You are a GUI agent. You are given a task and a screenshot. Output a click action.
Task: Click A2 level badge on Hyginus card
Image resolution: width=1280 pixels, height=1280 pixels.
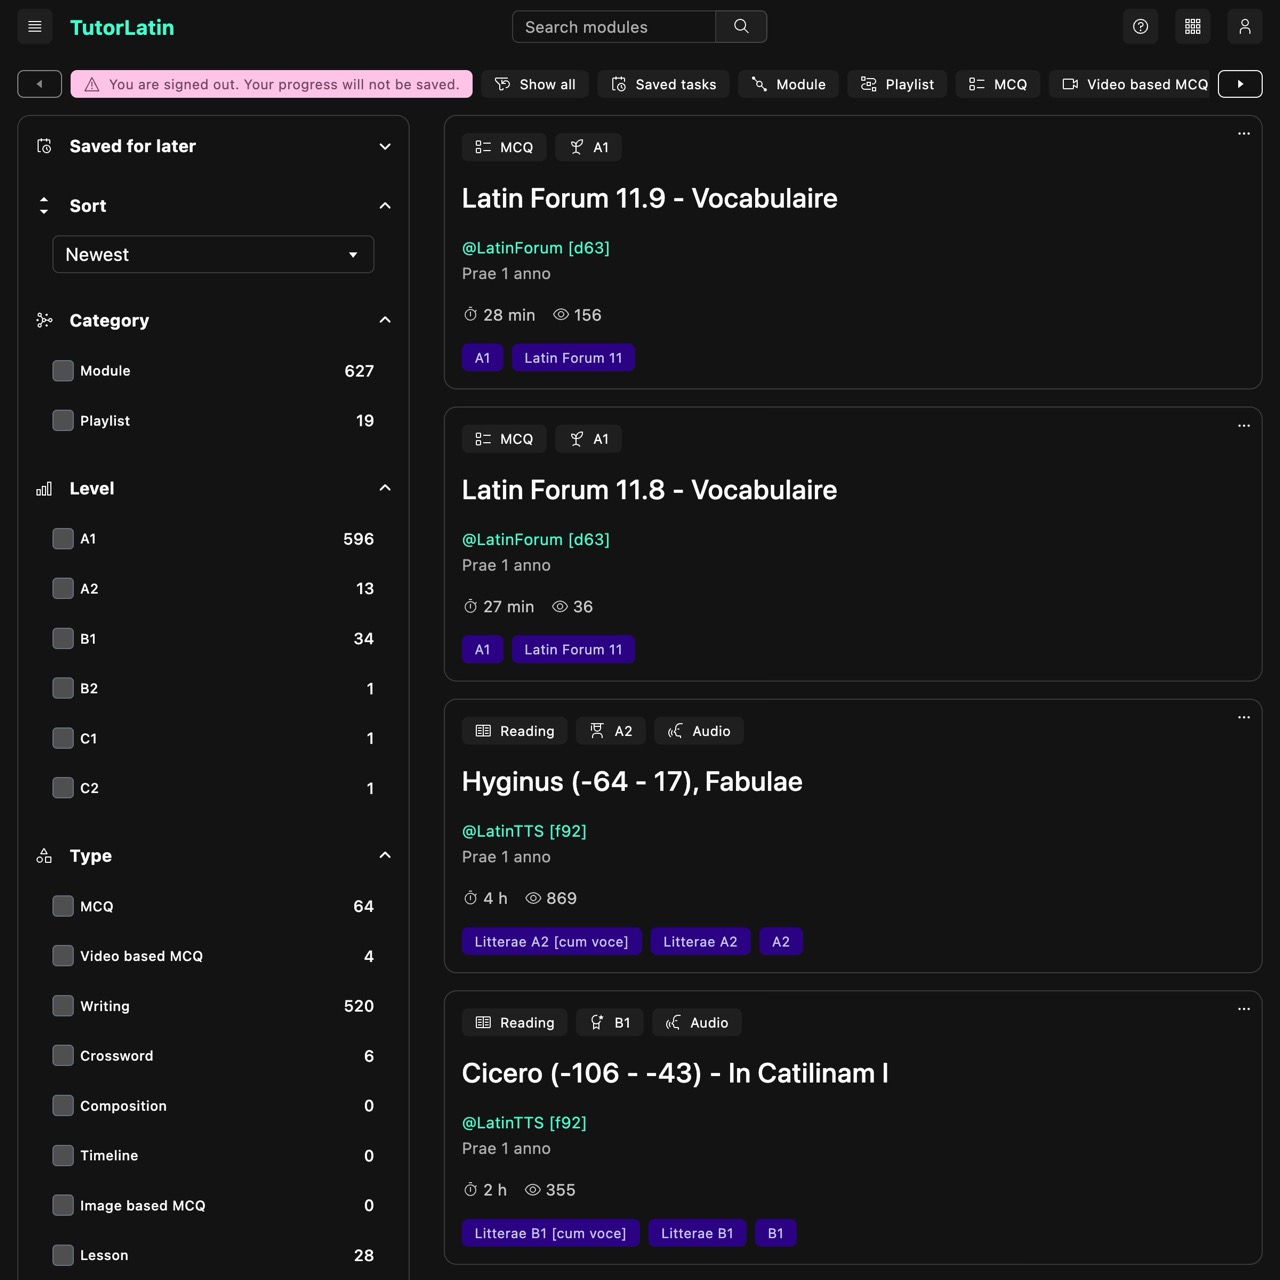click(x=611, y=731)
